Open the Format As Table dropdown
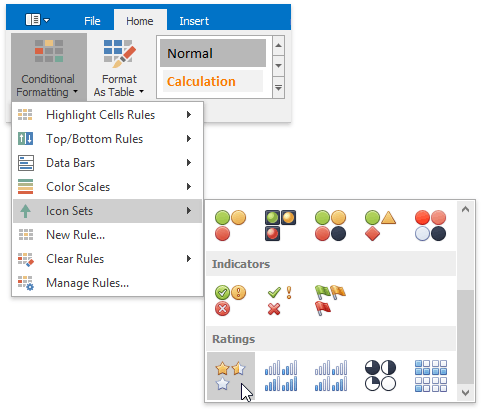Image resolution: width=482 pixels, height=410 pixels. [x=119, y=67]
